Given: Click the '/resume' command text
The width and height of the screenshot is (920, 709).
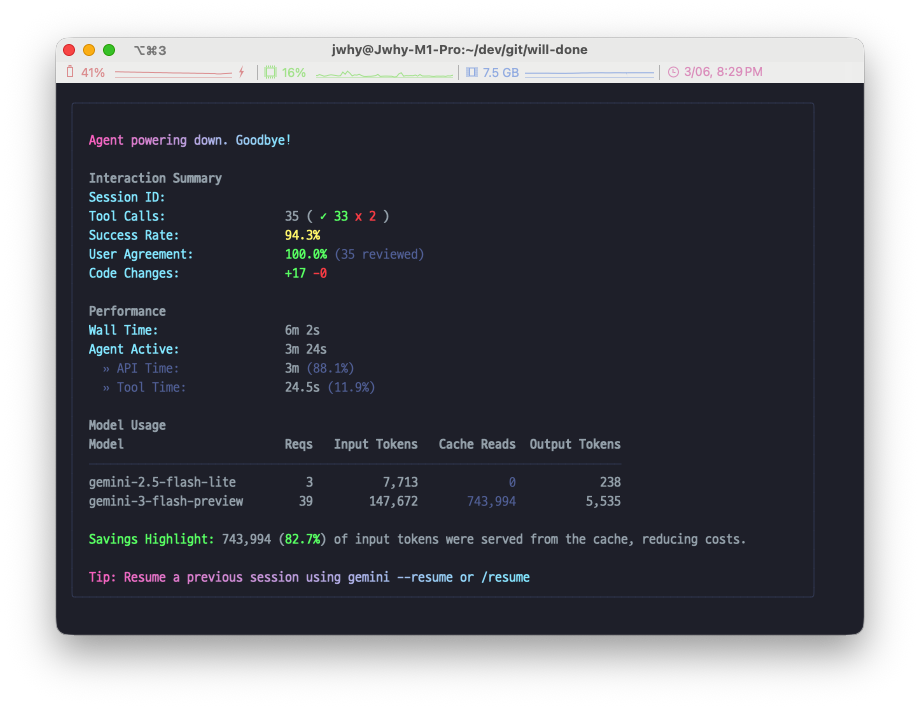Looking at the screenshot, I should (505, 578).
